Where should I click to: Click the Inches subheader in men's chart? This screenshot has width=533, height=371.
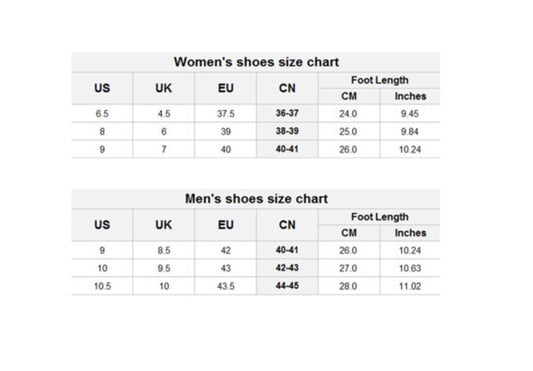410,233
